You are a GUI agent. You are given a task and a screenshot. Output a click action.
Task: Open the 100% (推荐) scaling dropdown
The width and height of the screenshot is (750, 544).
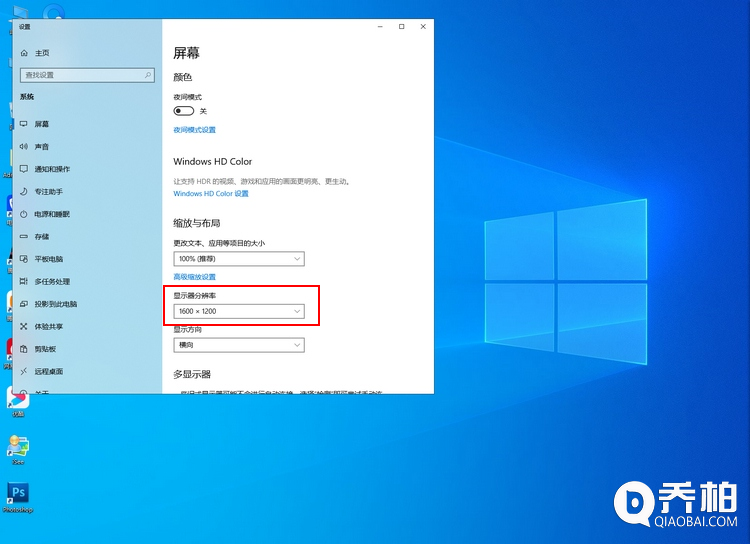click(239, 259)
